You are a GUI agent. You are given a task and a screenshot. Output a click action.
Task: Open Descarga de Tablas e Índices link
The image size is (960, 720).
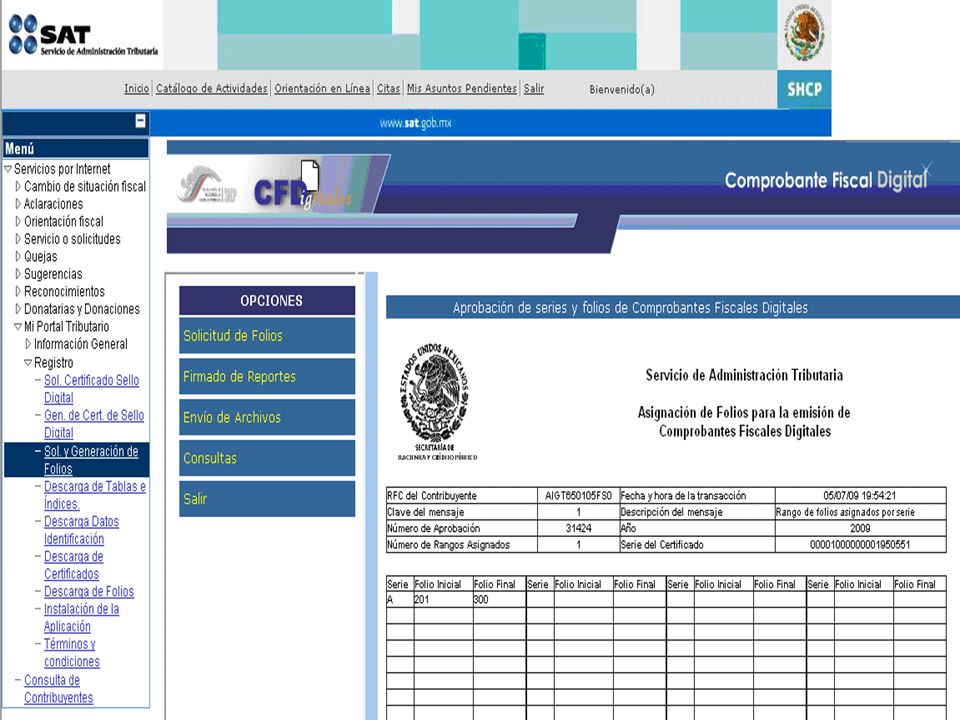(94, 495)
